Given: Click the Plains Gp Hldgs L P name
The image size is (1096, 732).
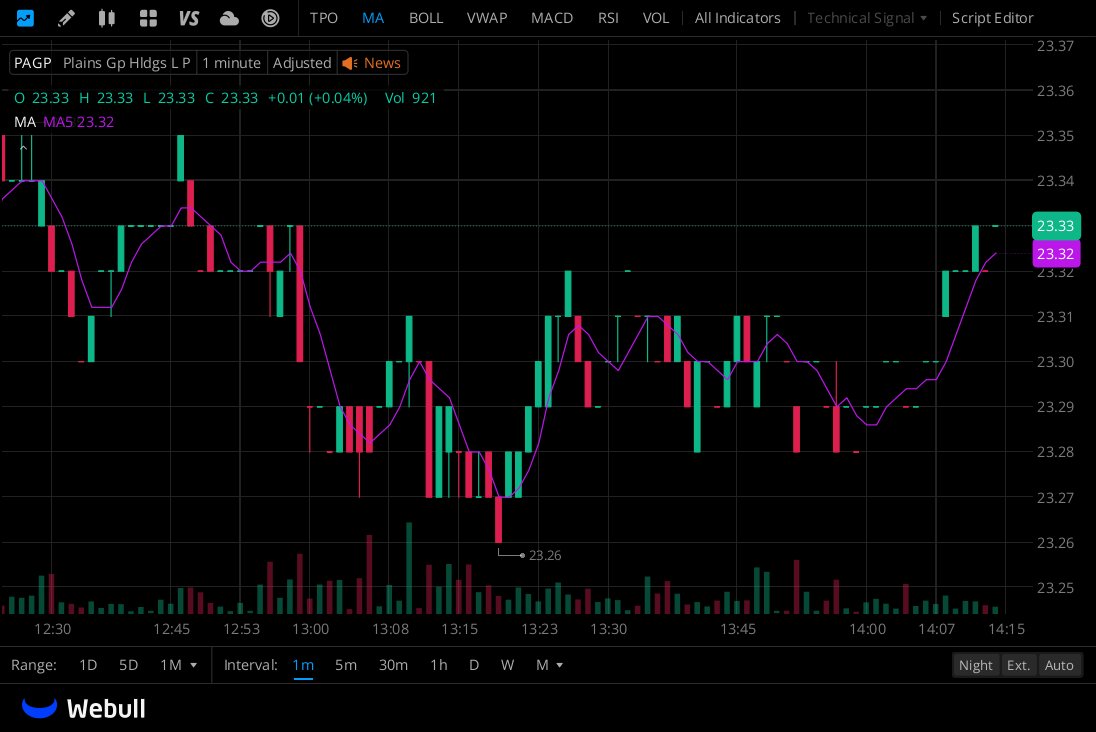Looking at the screenshot, I should [127, 63].
